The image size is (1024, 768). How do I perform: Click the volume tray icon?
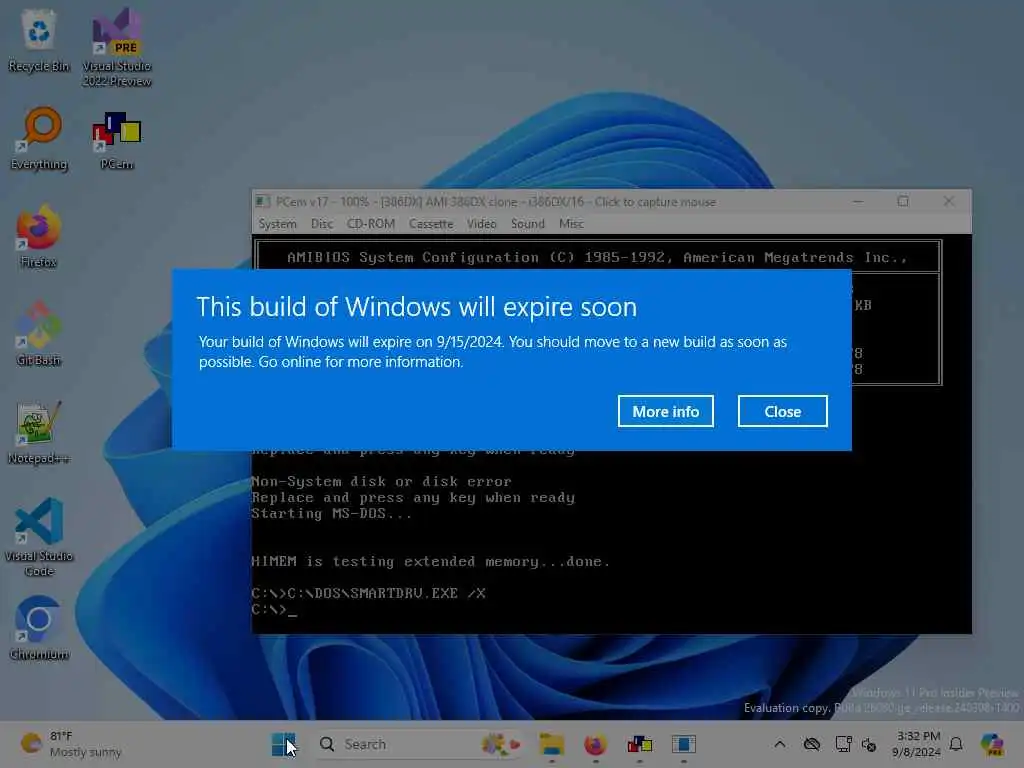pos(869,744)
